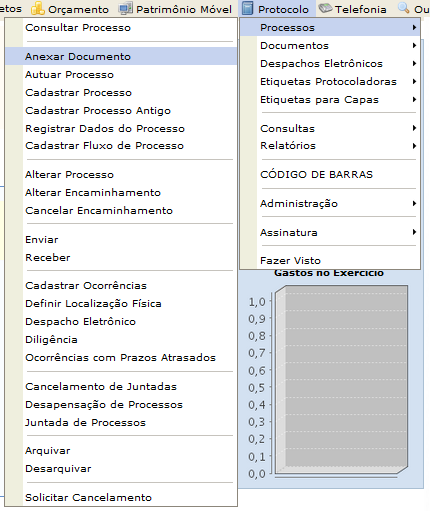Viewport: 430px width, 511px height.
Task: Choose Definir Localização Física
Action: click(x=121, y=303)
